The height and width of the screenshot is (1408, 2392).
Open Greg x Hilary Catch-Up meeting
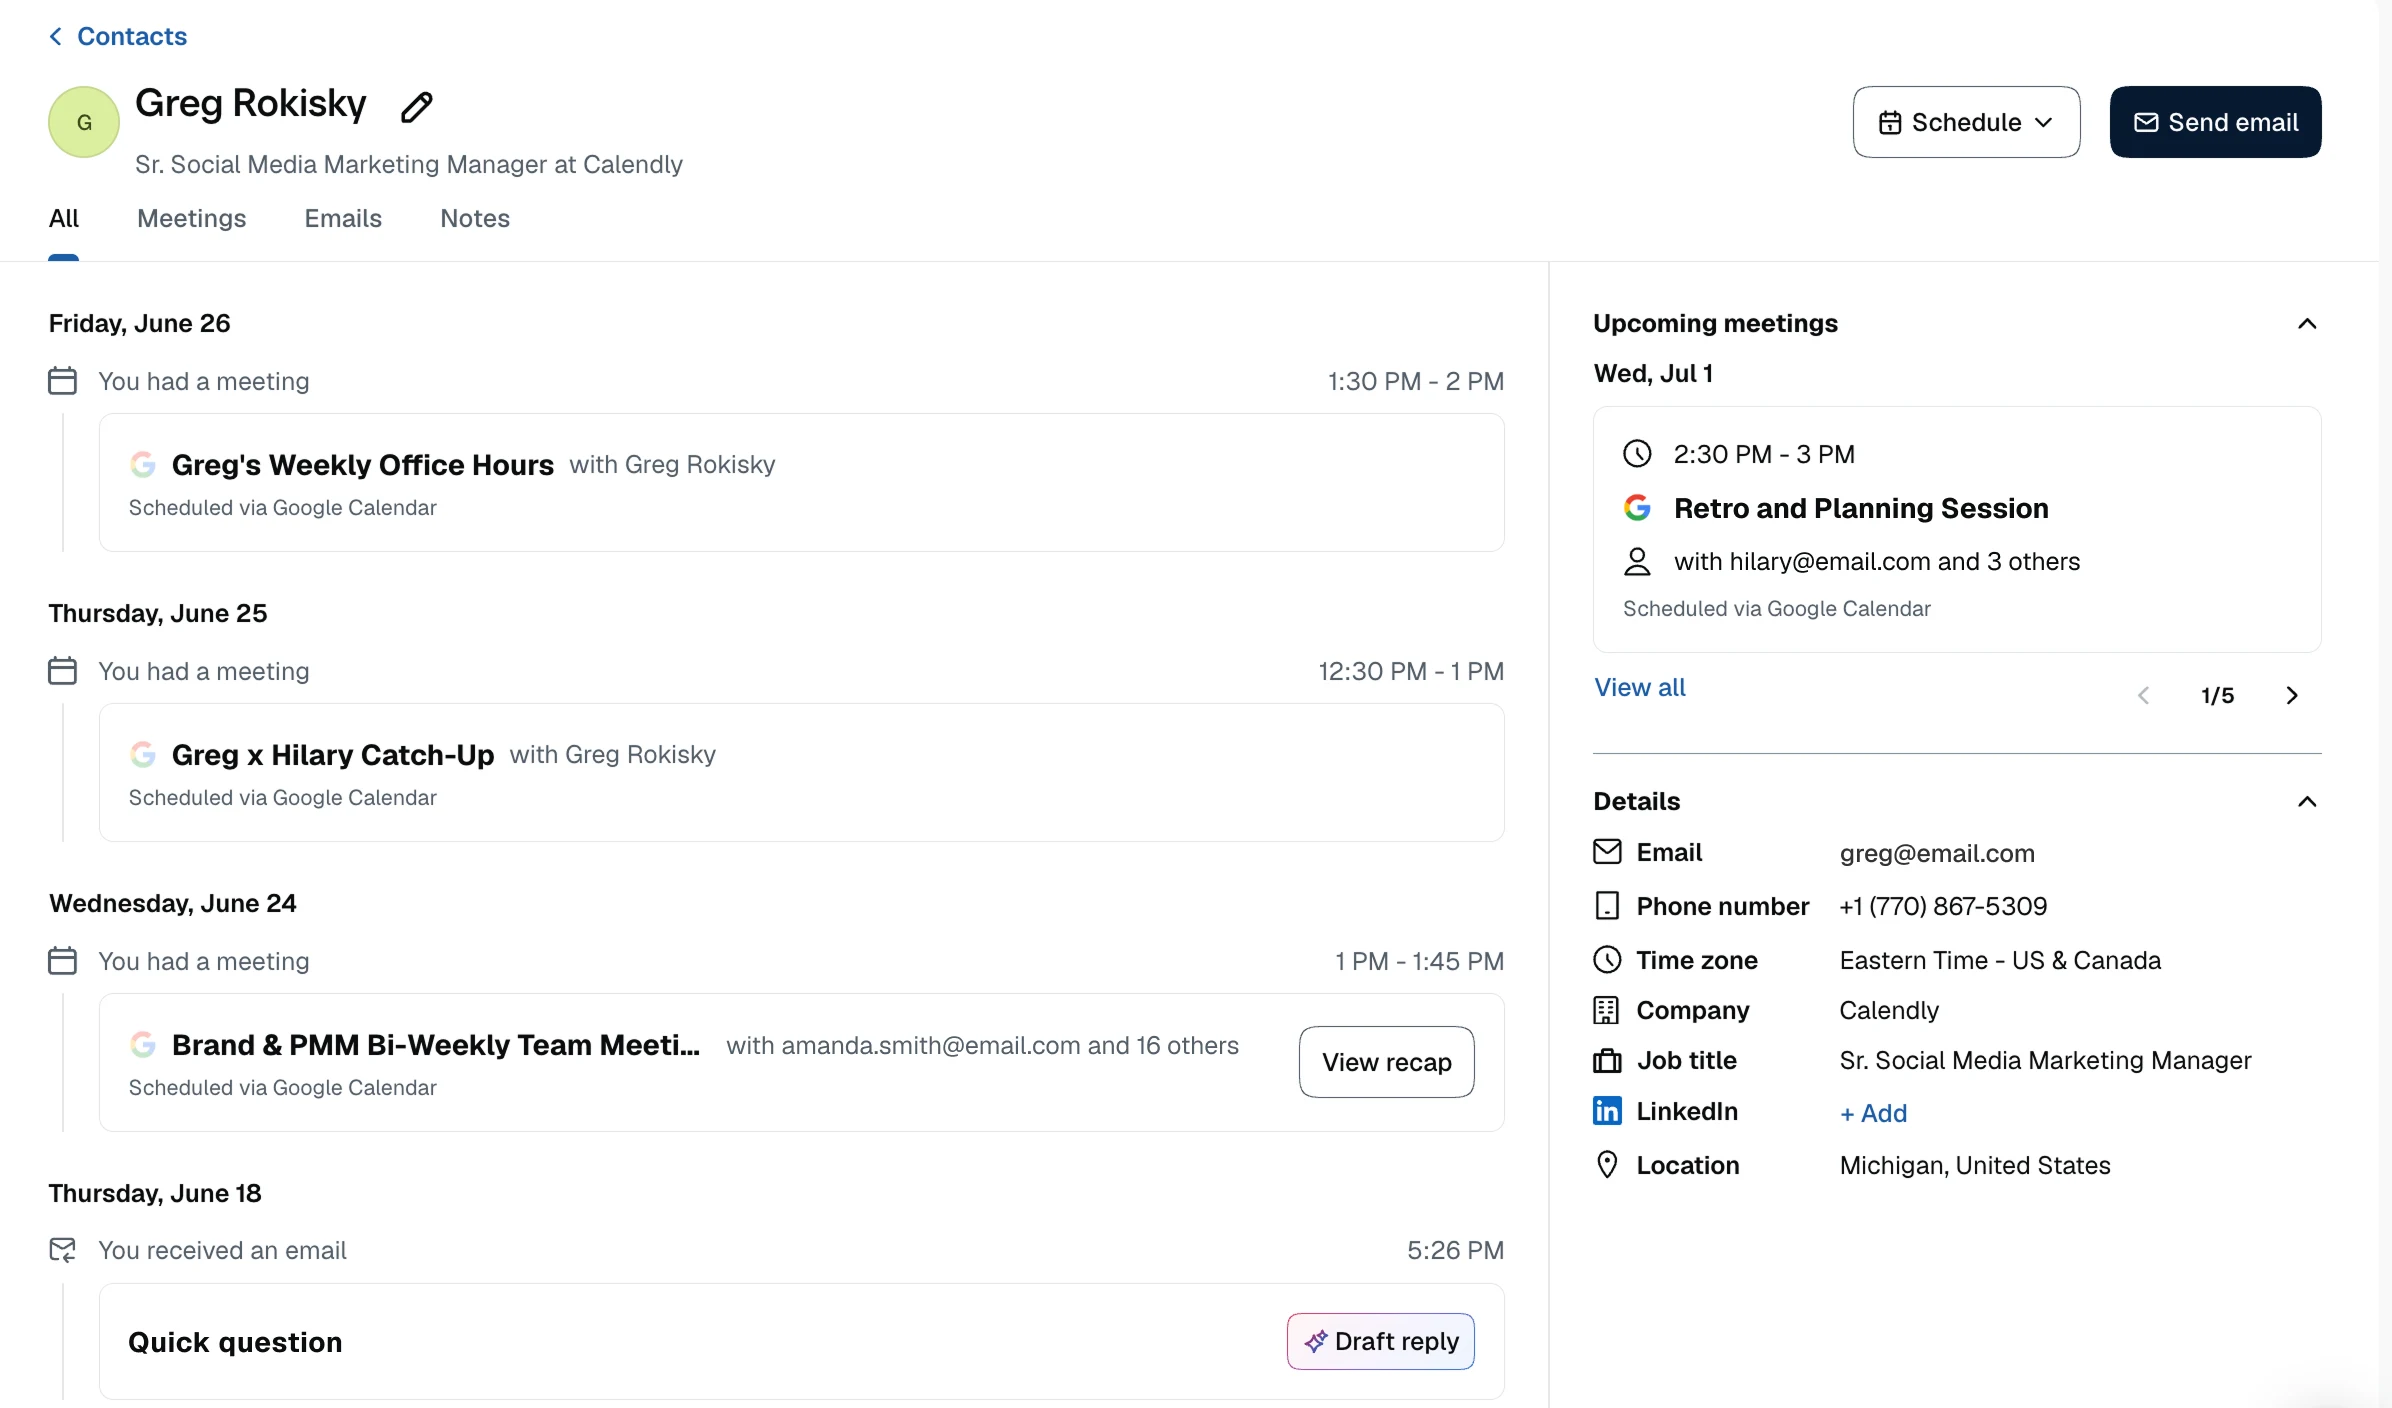coord(801,773)
